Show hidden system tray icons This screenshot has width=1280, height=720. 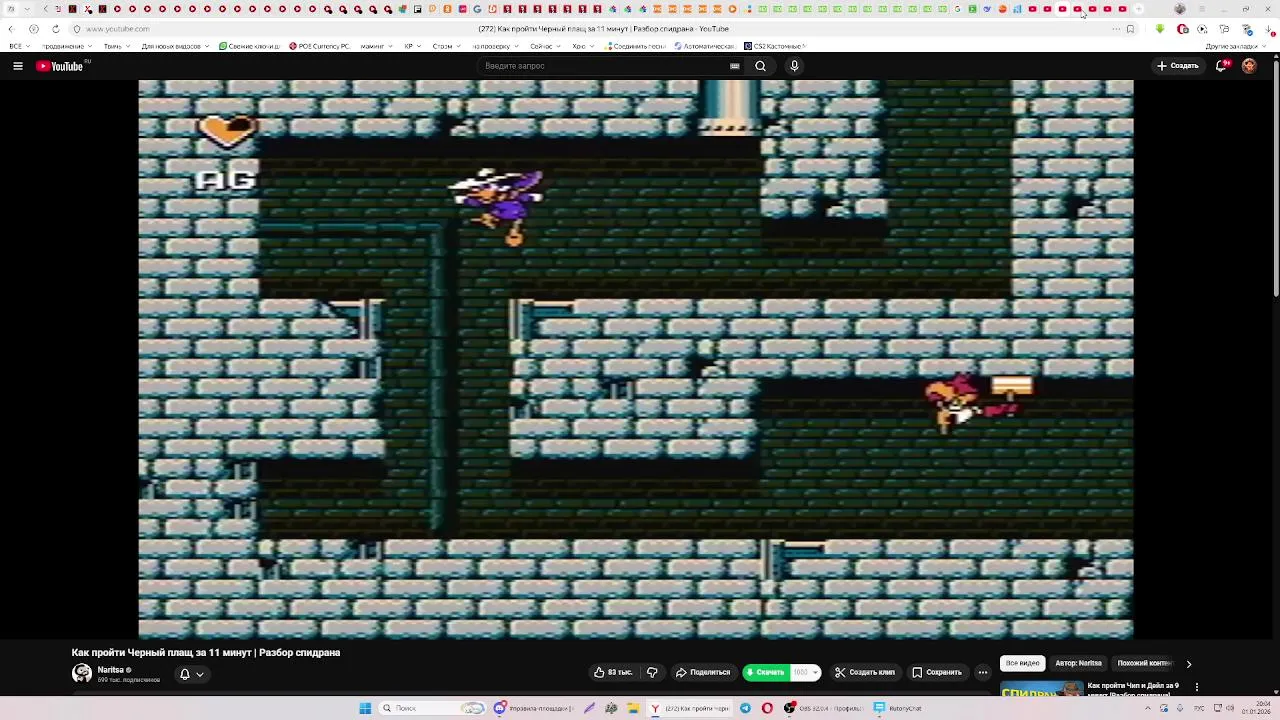tap(1149, 708)
